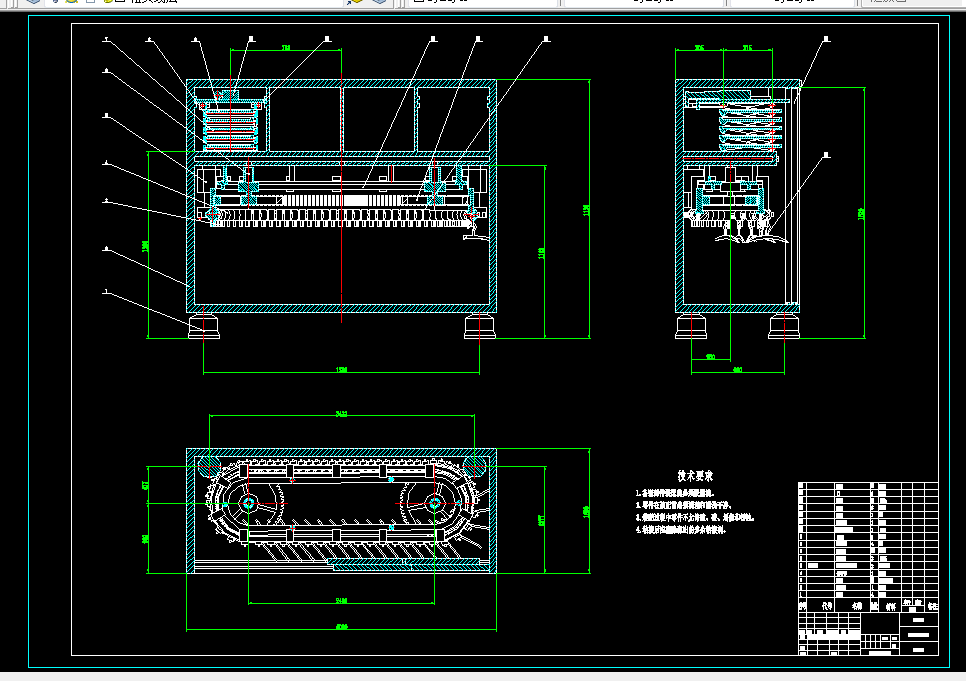Select the left sprocket wheel in bottom view
The height and width of the screenshot is (681, 966).
pos(249,504)
